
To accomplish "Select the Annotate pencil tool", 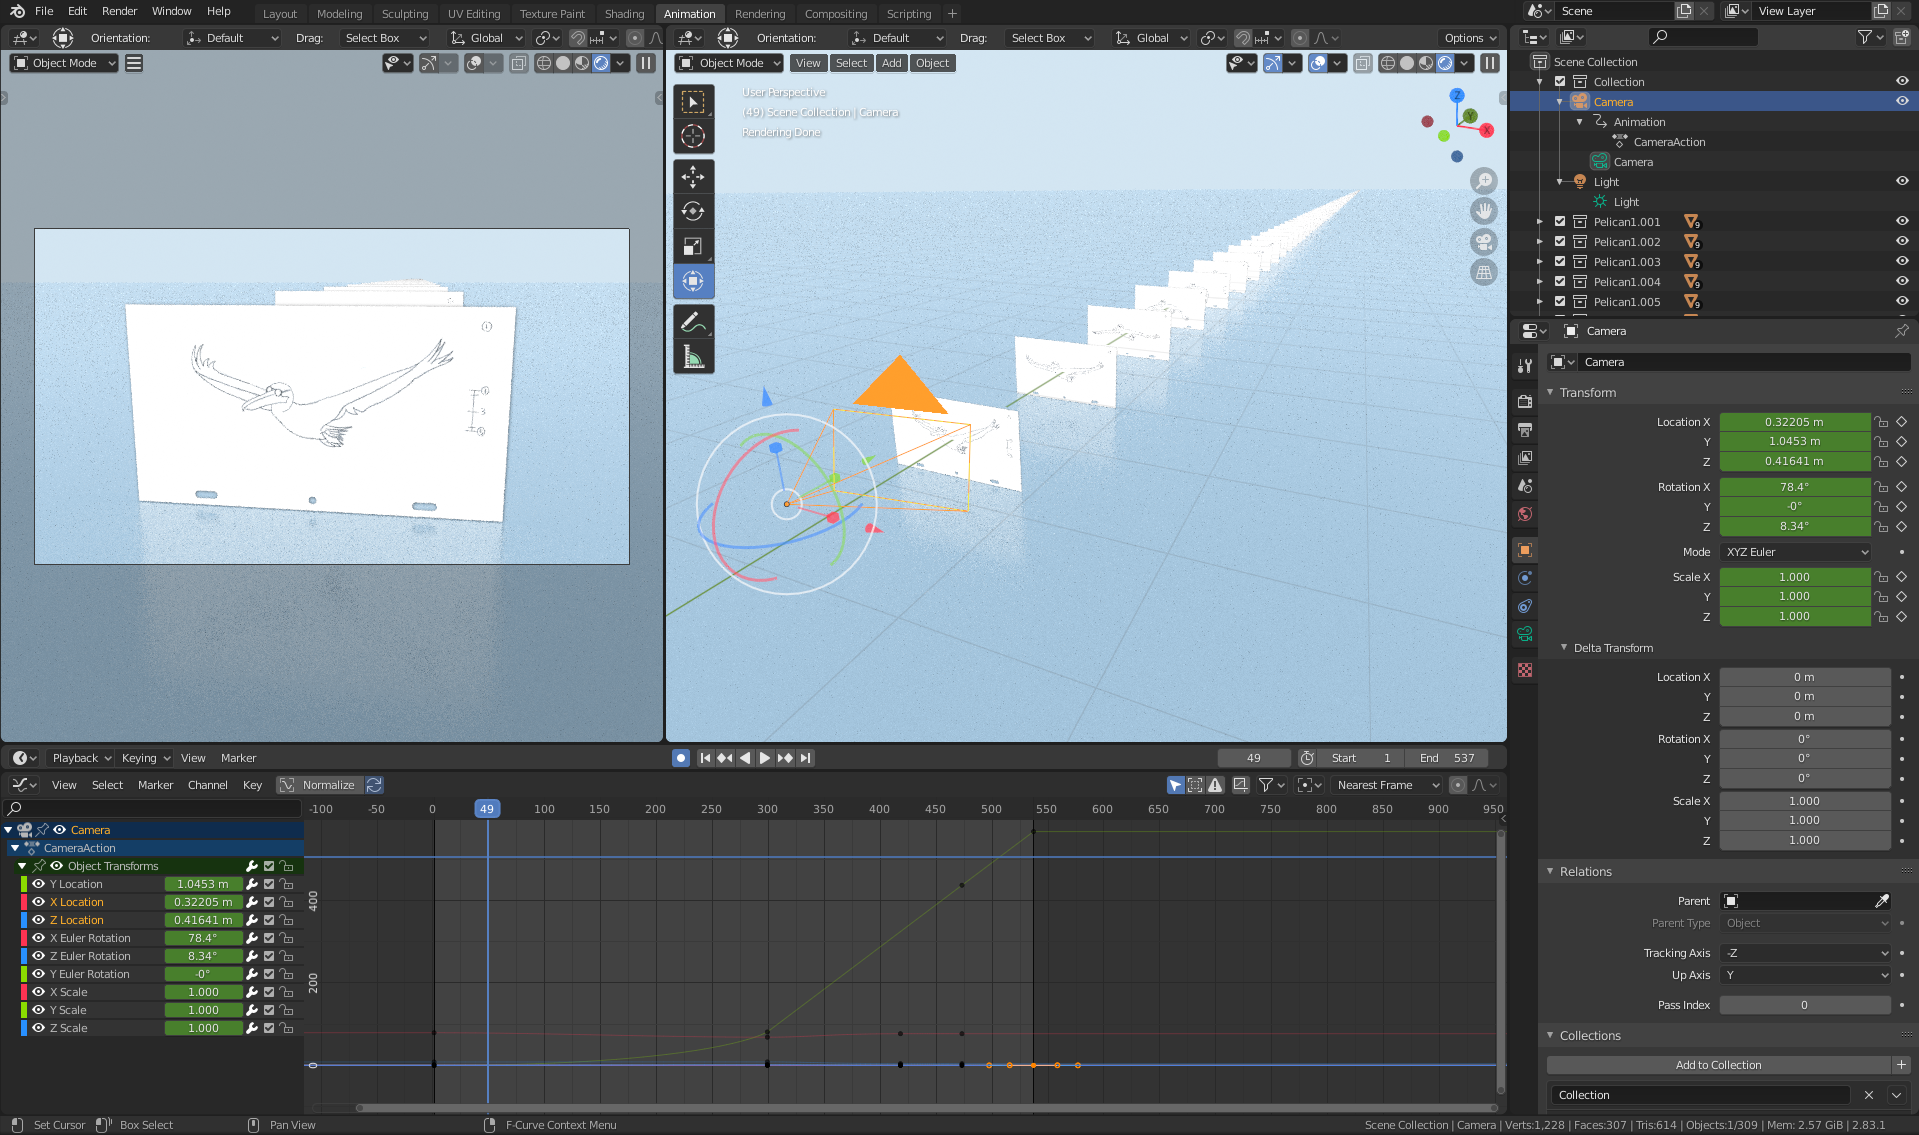I will tap(693, 322).
